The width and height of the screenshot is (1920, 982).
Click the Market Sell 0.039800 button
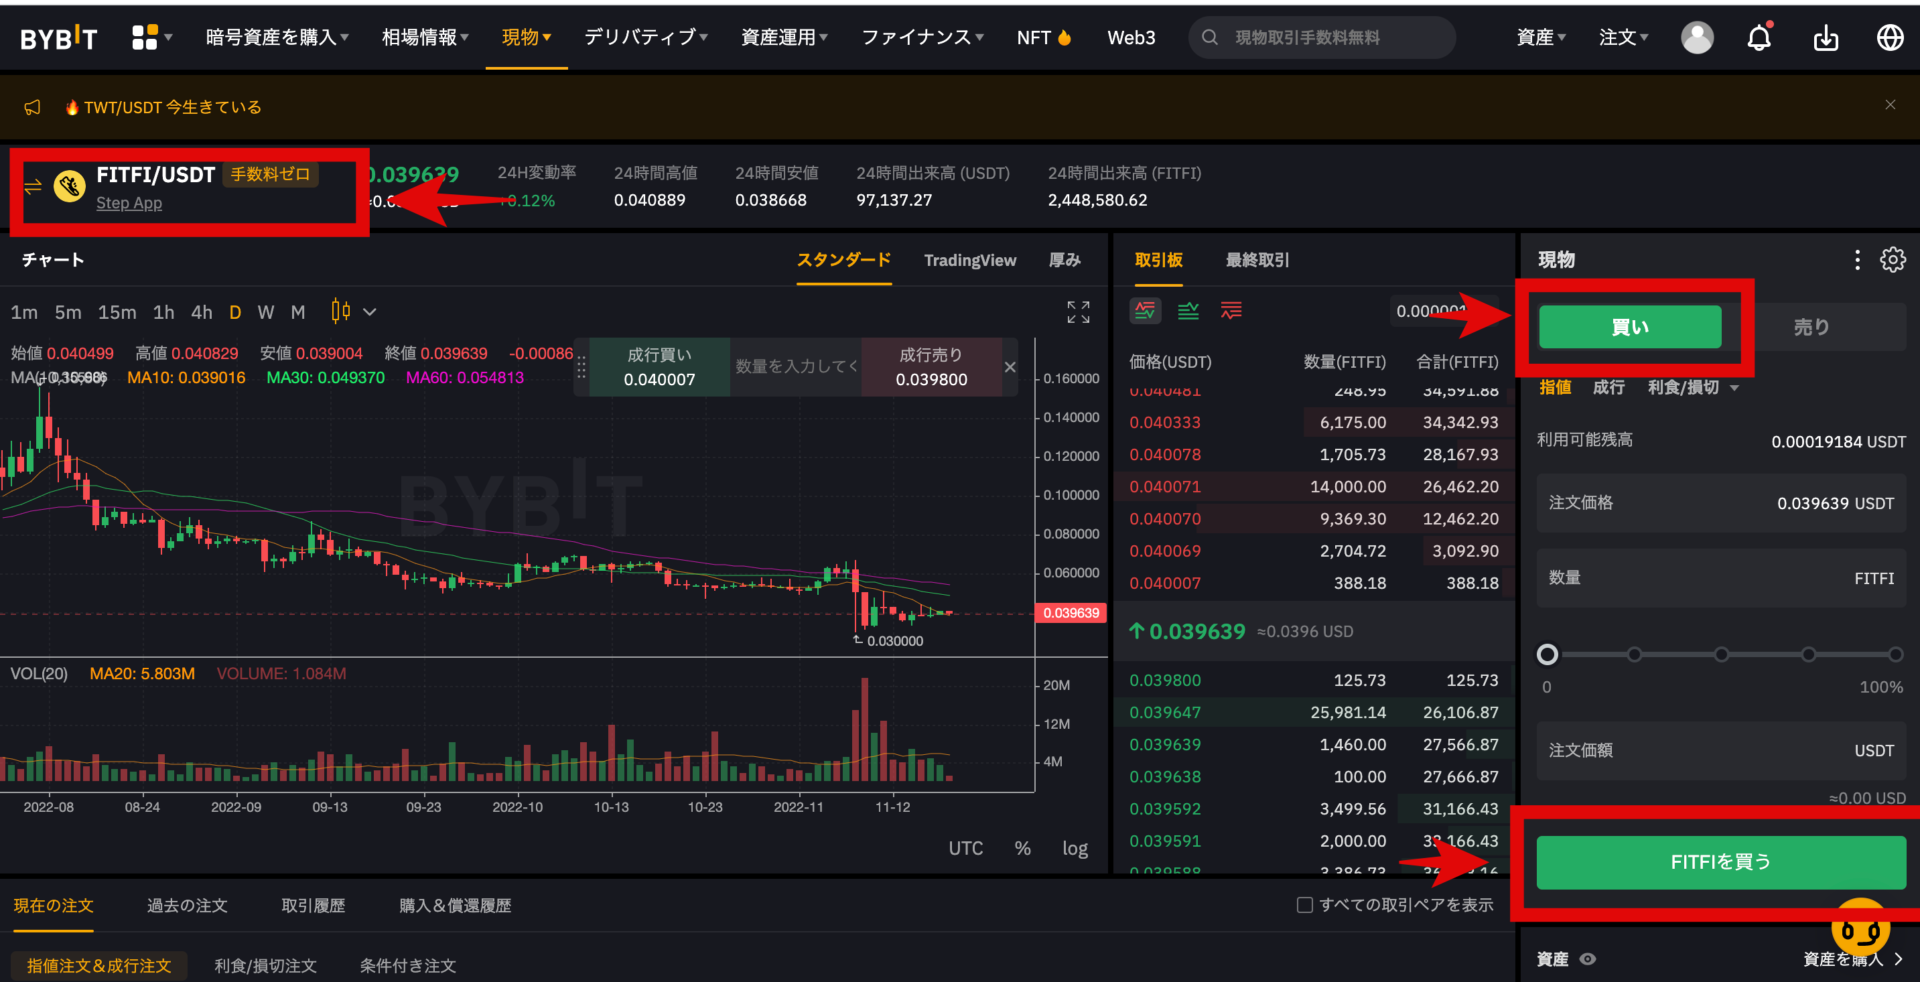click(x=931, y=367)
